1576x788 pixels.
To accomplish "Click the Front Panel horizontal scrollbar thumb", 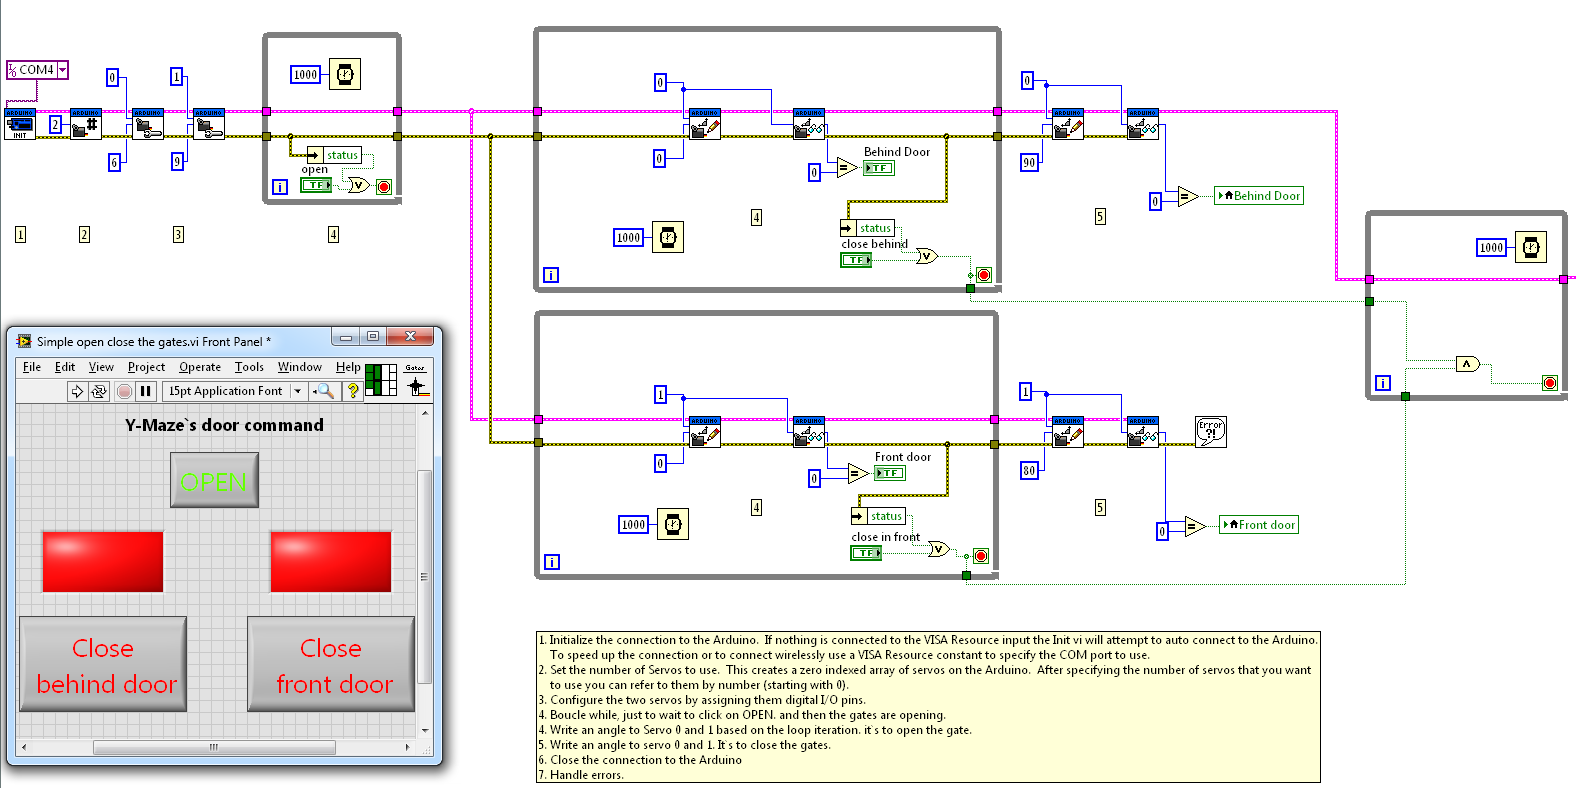I will (214, 747).
